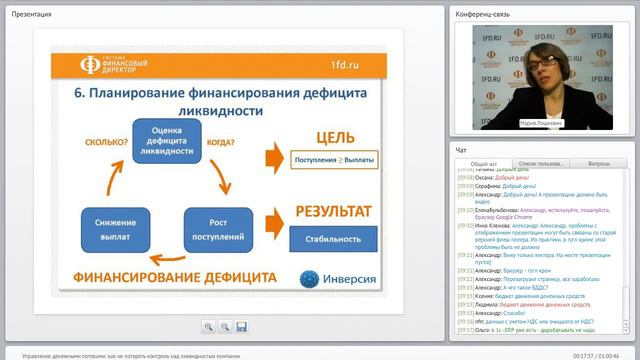Viewport: 640px width, 360px height.
Task: Click the СКОЛЬКО? label on slide
Action: (106, 142)
